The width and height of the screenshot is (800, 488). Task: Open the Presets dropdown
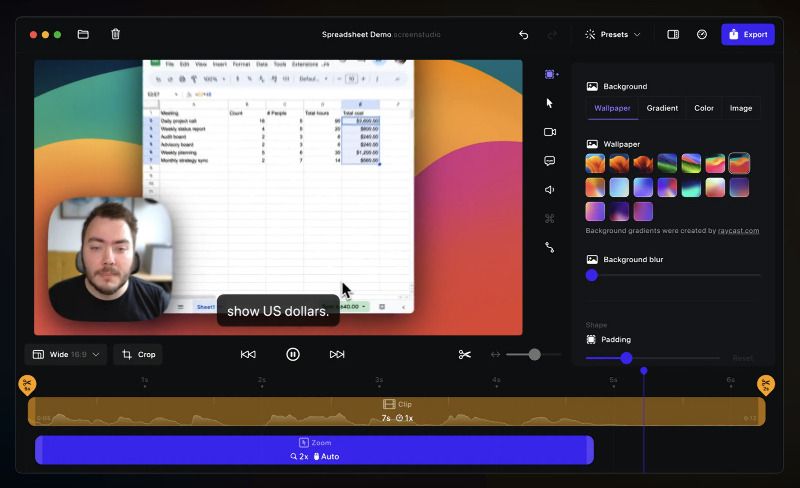(612, 34)
